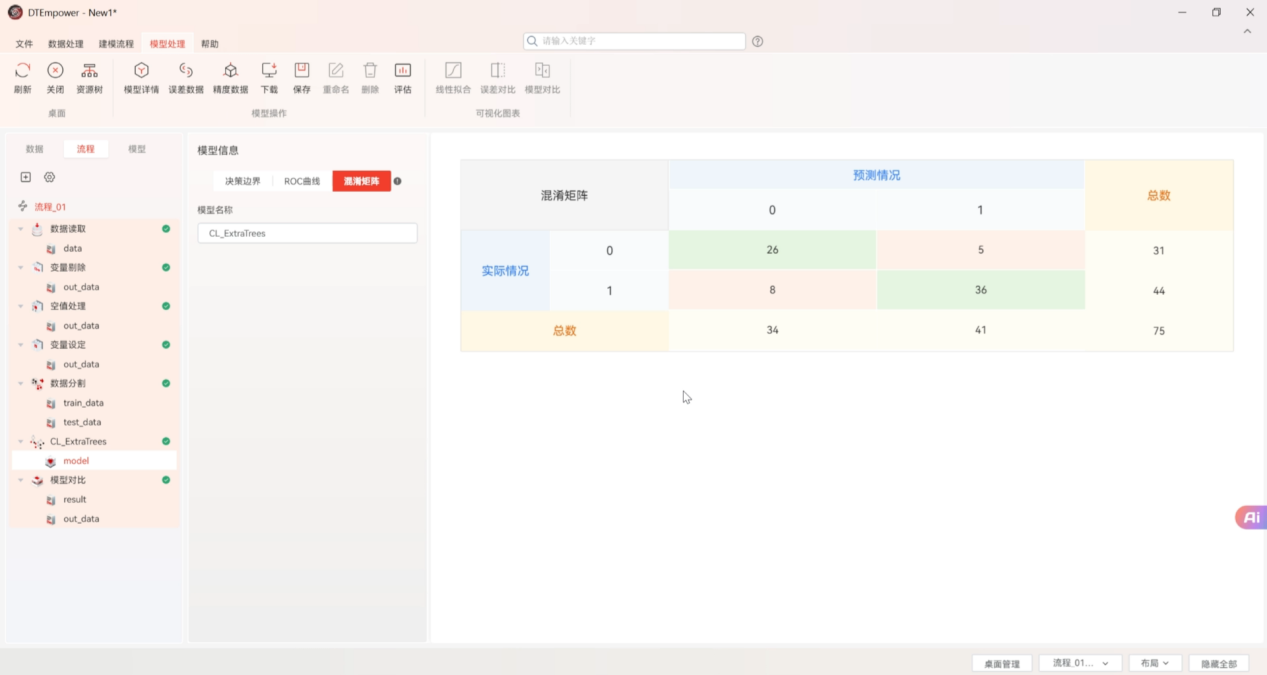1267x675 pixels.
Task: Open the 布局 layout dropdown
Action: [1154, 663]
